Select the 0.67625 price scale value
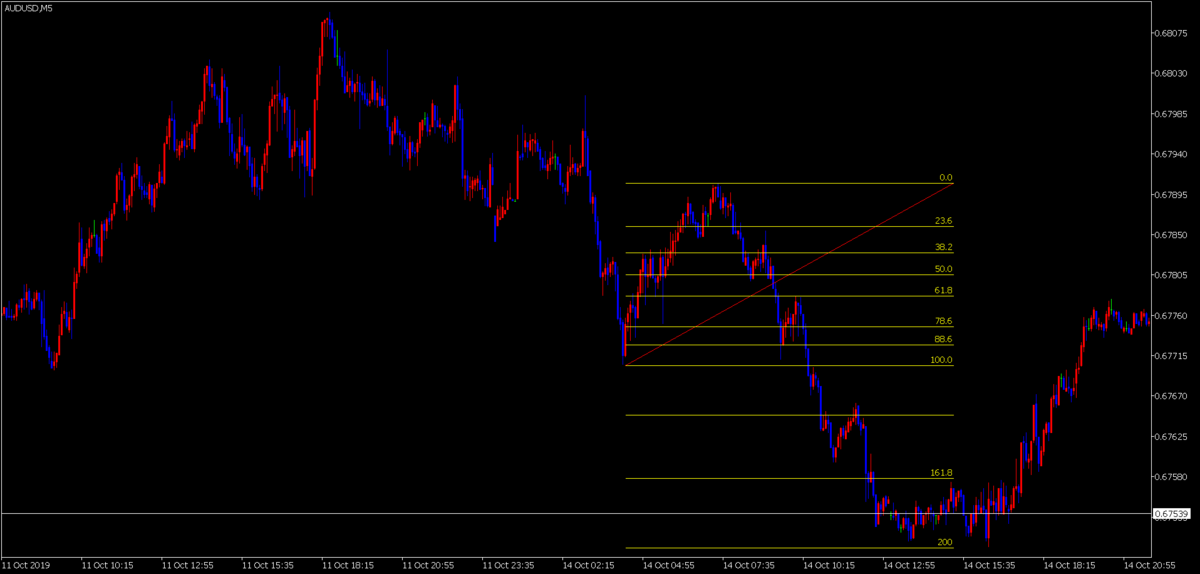1200x574 pixels. click(1171, 437)
